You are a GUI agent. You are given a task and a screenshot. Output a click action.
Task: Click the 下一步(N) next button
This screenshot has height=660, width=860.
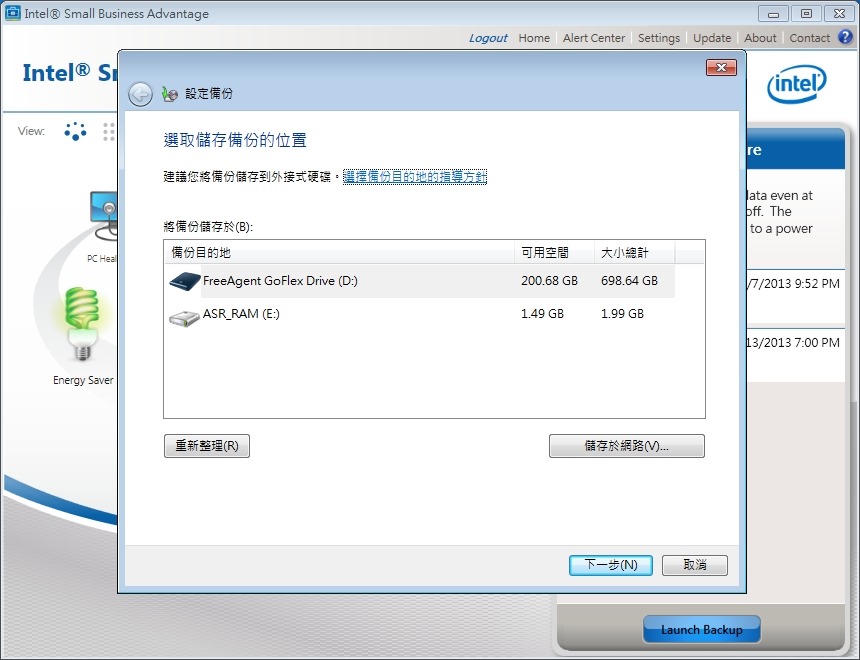[x=610, y=565]
